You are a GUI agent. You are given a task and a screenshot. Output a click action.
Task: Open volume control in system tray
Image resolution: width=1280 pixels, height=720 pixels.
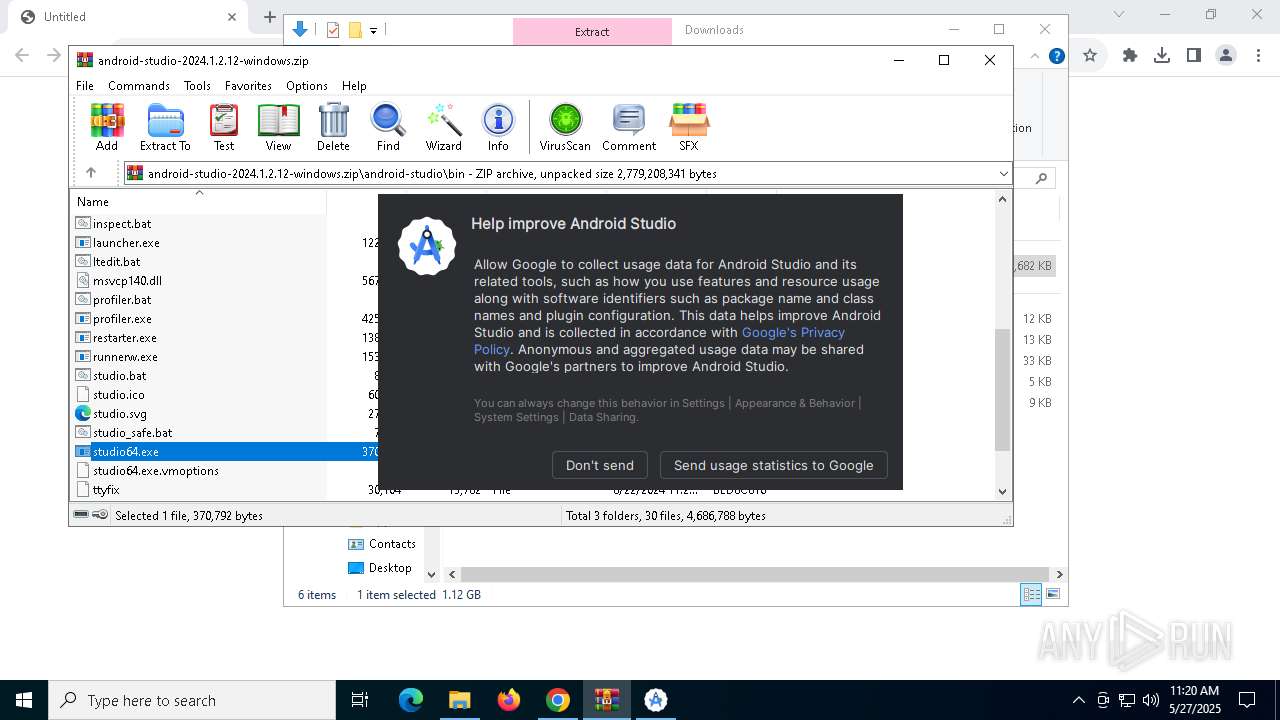click(x=1150, y=700)
